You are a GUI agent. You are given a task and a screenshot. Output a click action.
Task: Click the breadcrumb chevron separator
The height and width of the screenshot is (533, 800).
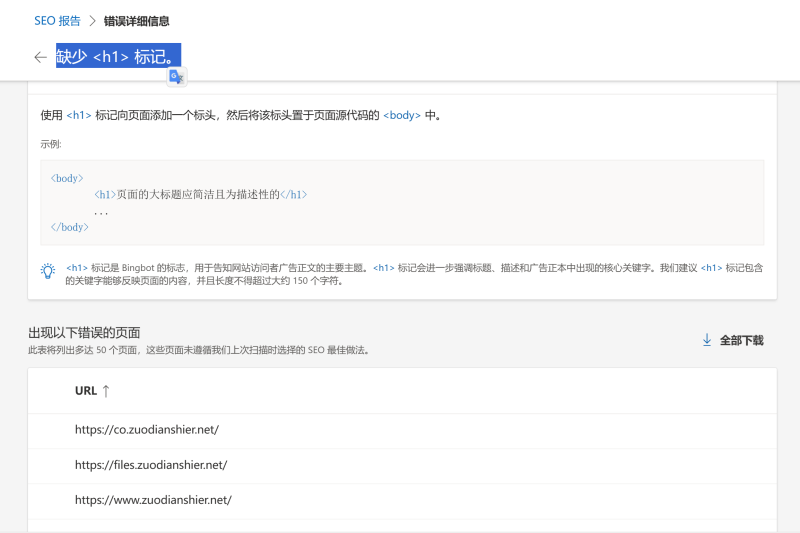coord(92,21)
